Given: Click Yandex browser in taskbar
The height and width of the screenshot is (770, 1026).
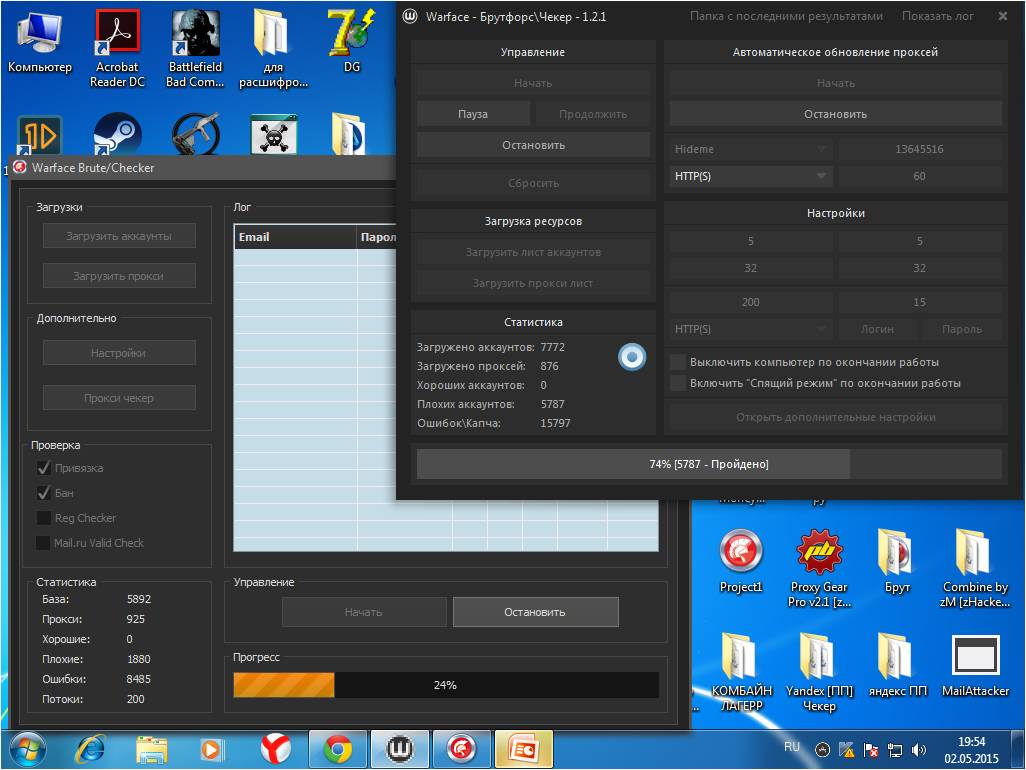Looking at the screenshot, I should [x=275, y=747].
